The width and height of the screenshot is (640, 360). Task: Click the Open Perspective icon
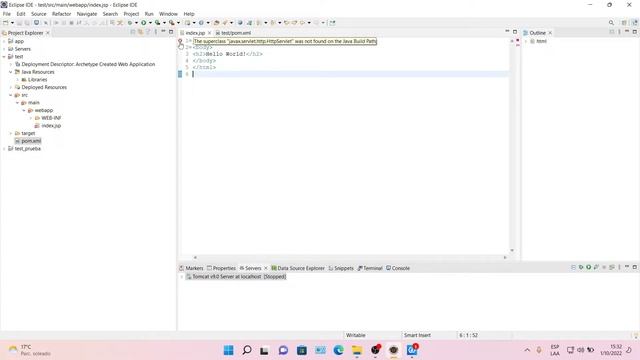[x=624, y=23]
